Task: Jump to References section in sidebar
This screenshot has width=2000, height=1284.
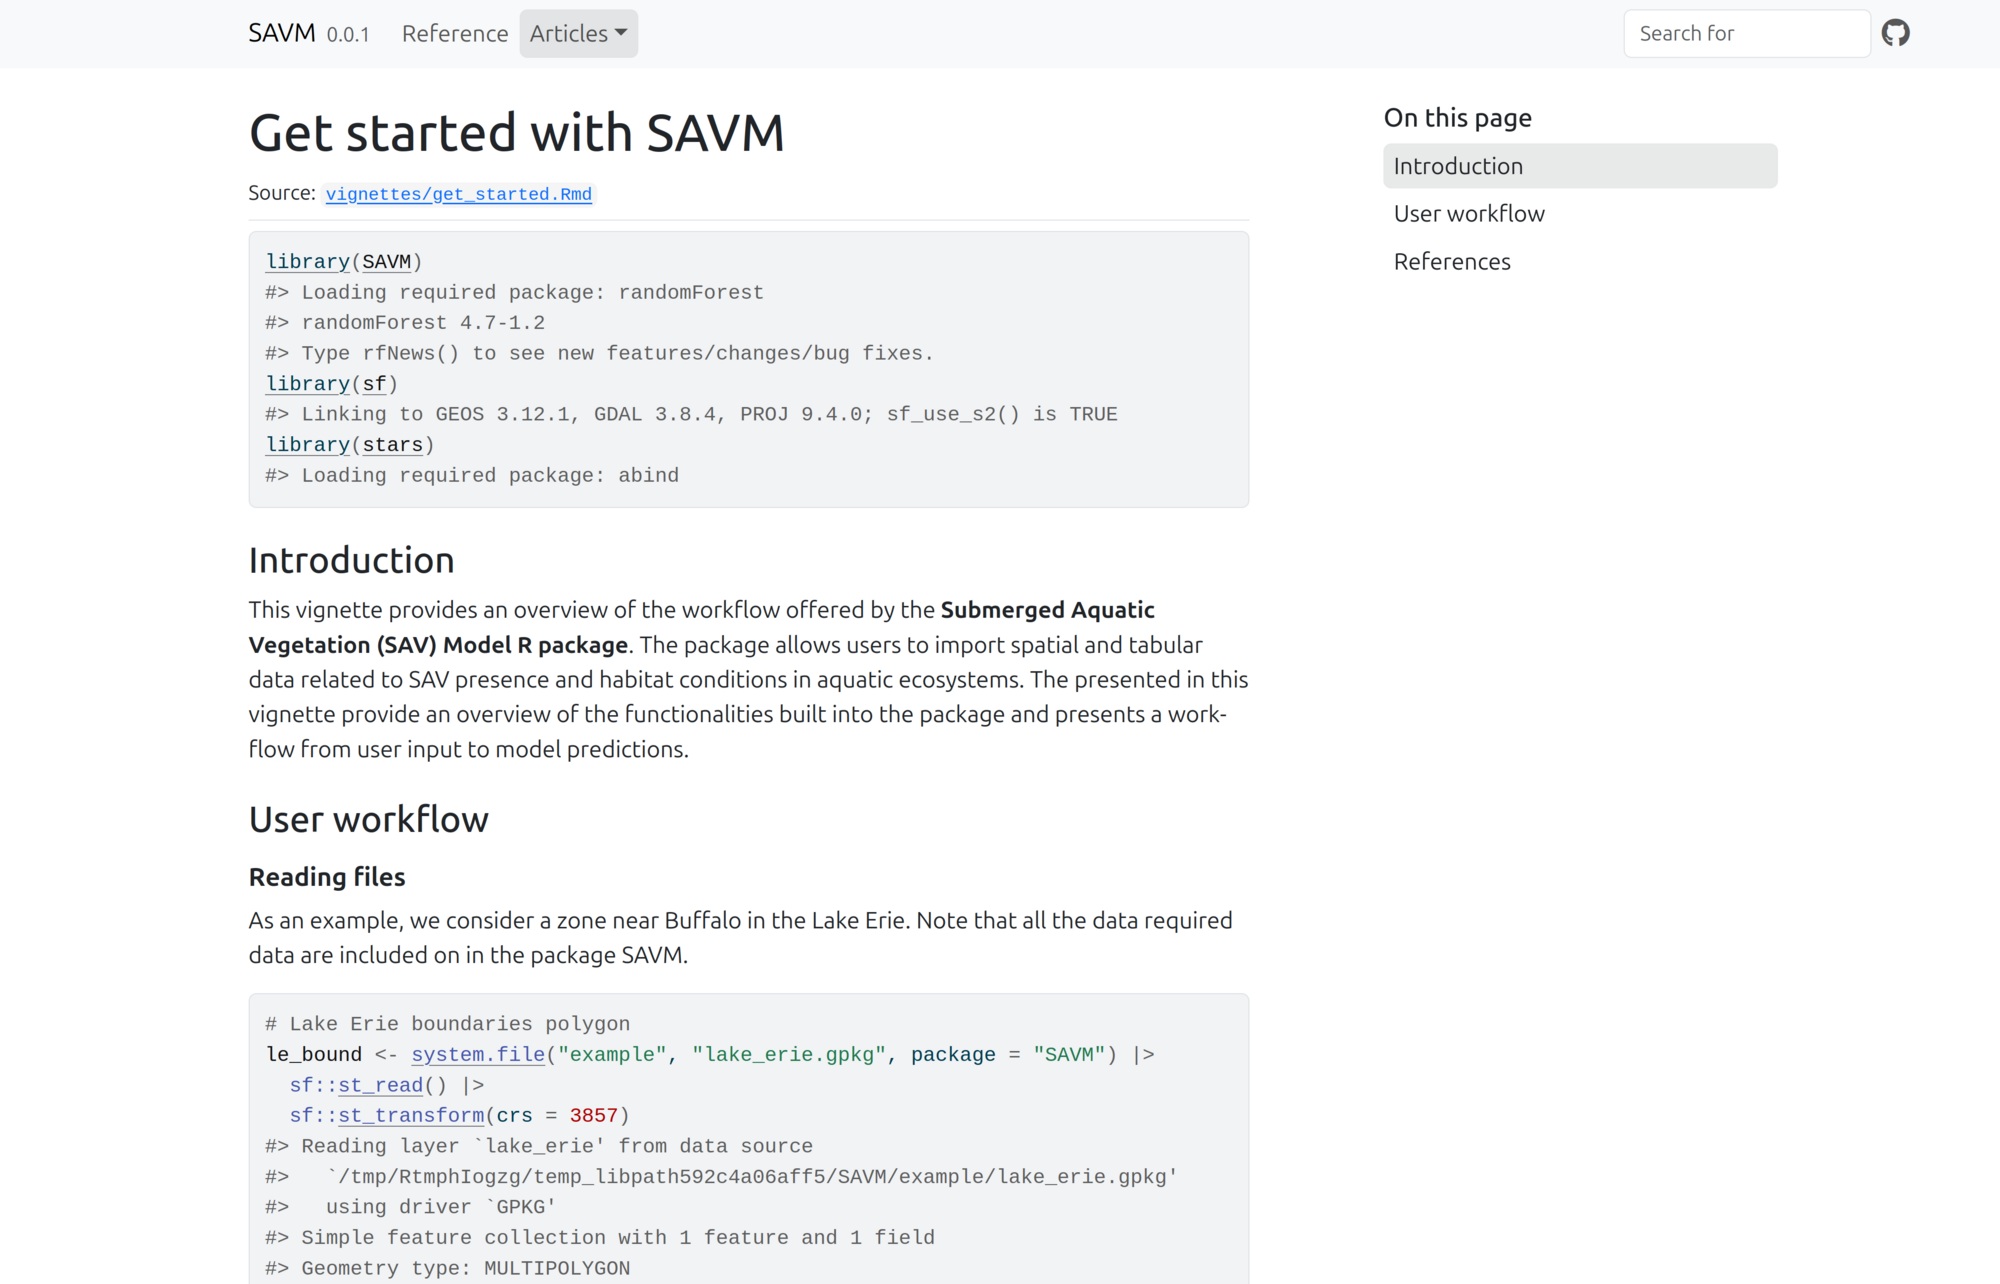Action: [x=1452, y=262]
